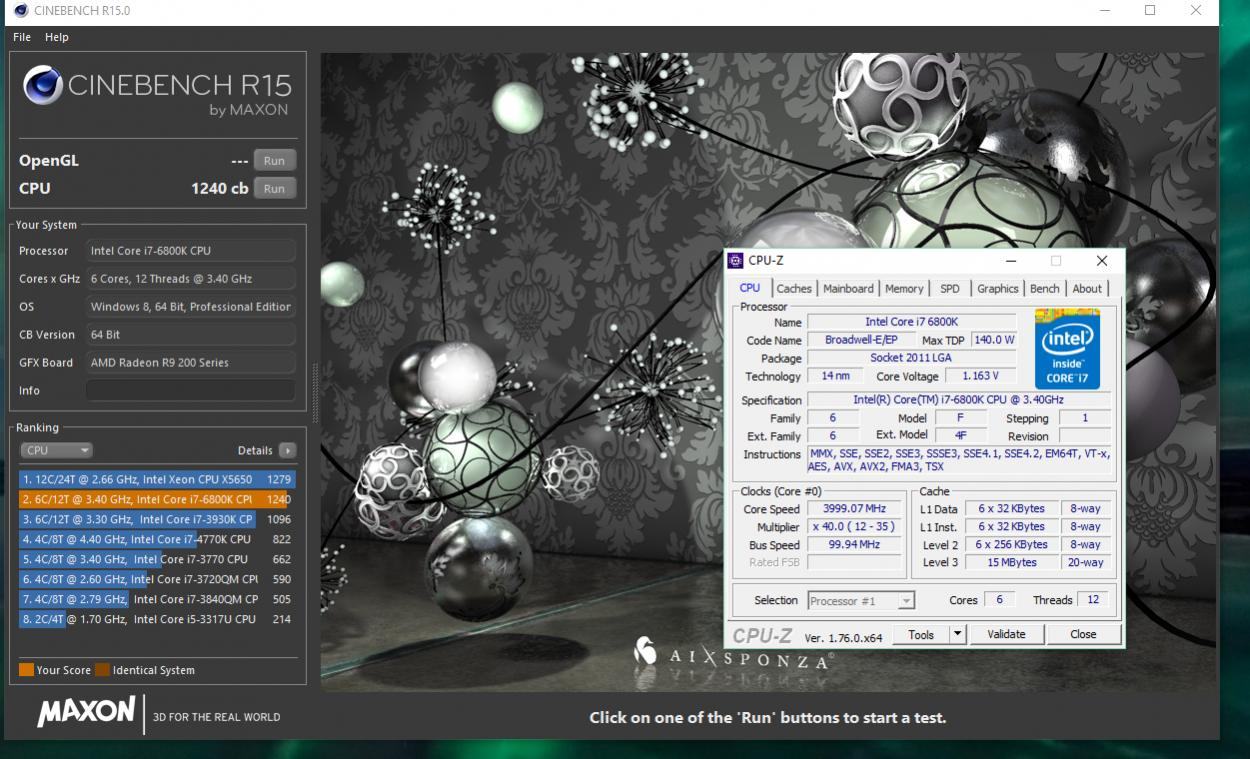Viewport: 1250px width, 759px height.
Task: Select the i5-3317U ranking row
Action: pos(157,620)
